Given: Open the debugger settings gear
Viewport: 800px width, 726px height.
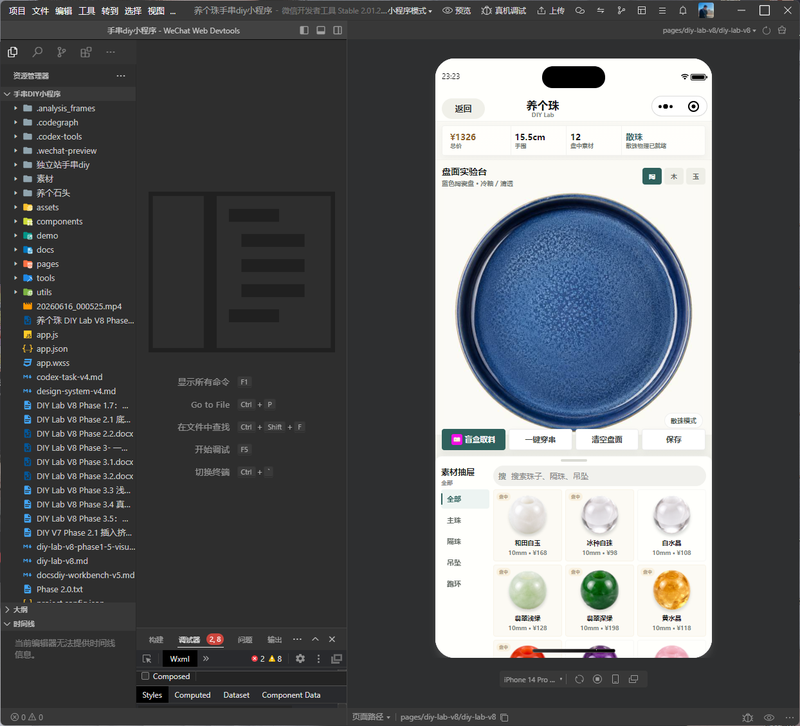Looking at the screenshot, I should [x=300, y=659].
